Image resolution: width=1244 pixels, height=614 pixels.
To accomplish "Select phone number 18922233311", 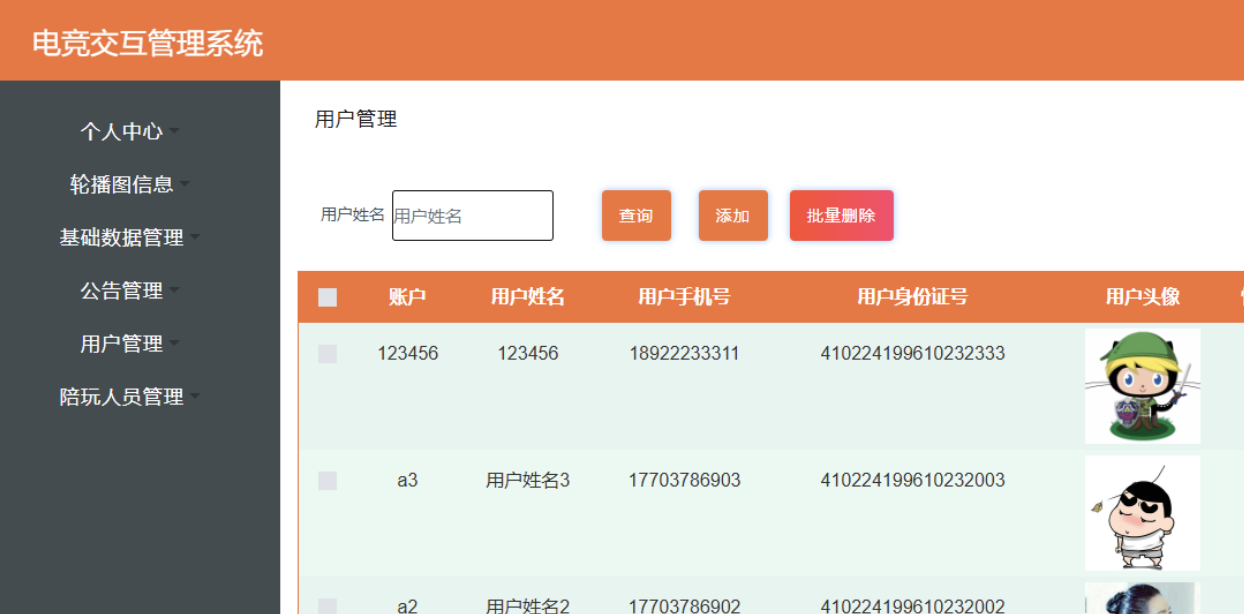I will [x=684, y=353].
